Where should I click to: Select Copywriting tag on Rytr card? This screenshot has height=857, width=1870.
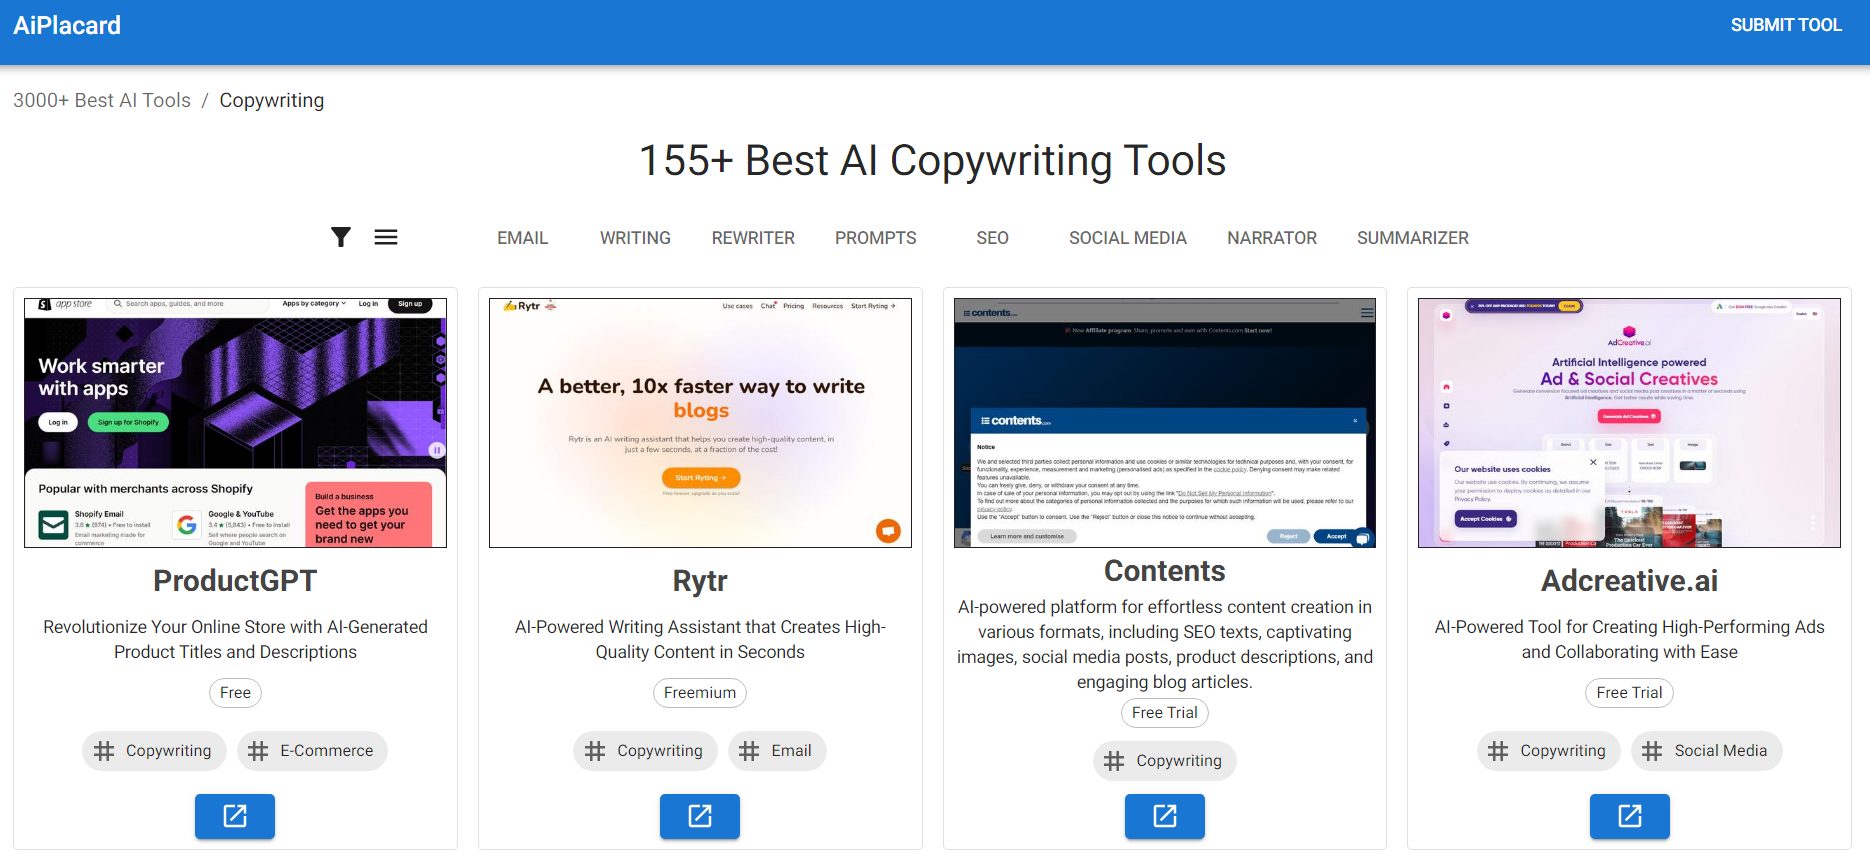tap(645, 751)
